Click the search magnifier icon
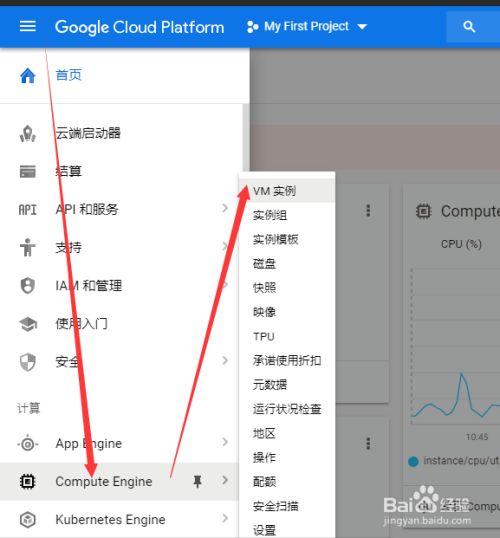The height and width of the screenshot is (538, 500). (x=469, y=26)
